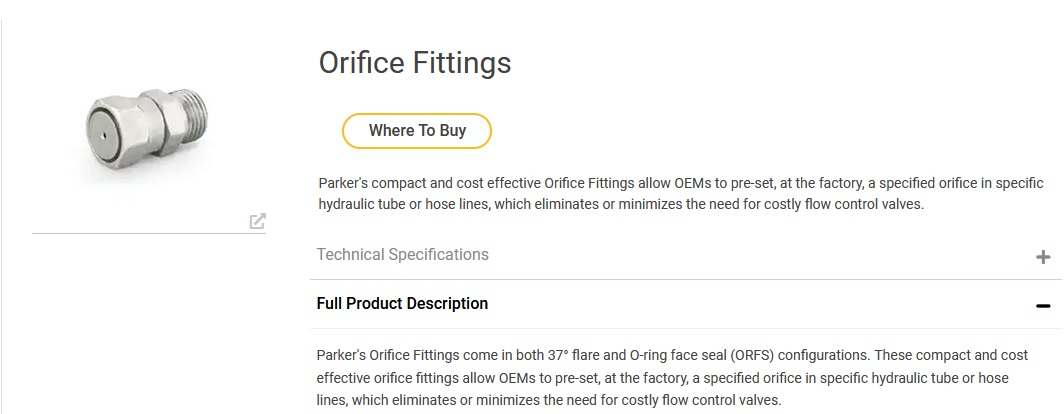Viewport: 1064px width, 414px height.
Task: Expand Technical Specifications using the plus icon
Action: point(1043,257)
